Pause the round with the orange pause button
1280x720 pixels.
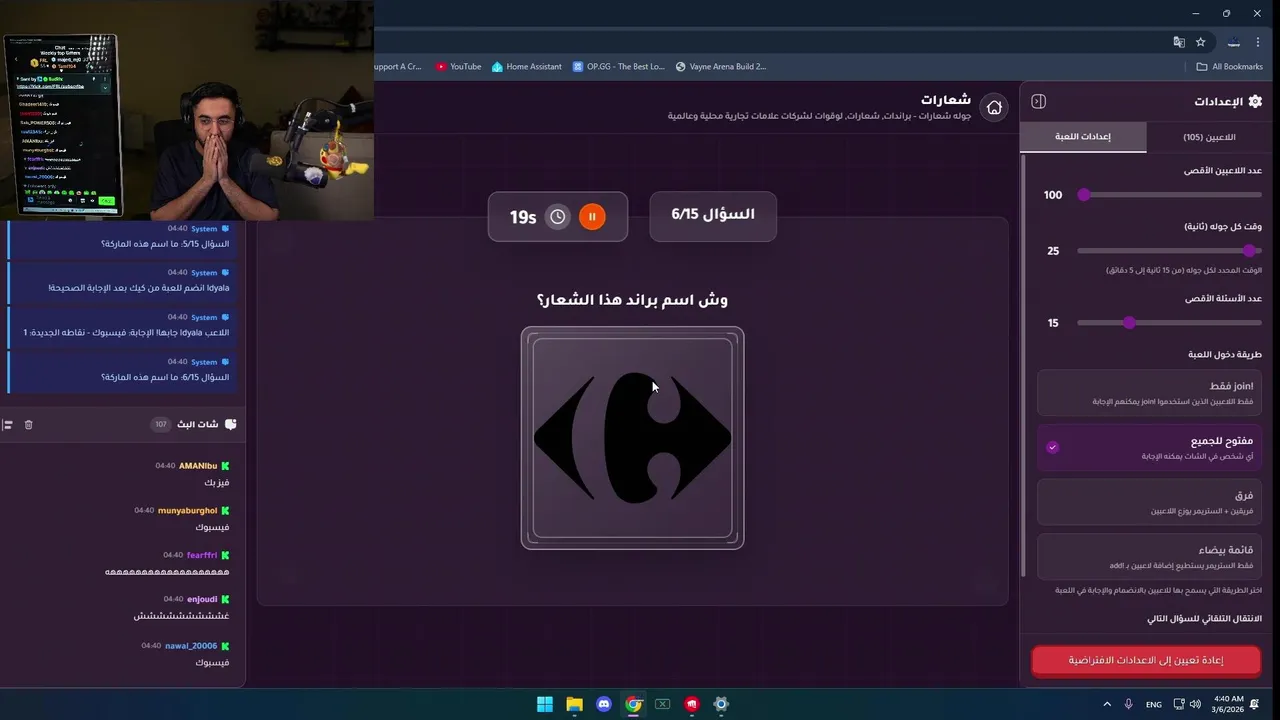click(x=592, y=217)
